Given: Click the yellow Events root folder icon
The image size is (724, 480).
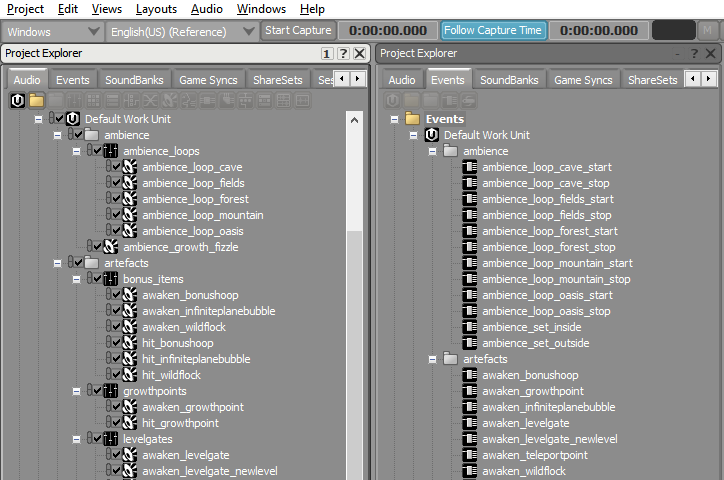Looking at the screenshot, I should pyautogui.click(x=412, y=119).
